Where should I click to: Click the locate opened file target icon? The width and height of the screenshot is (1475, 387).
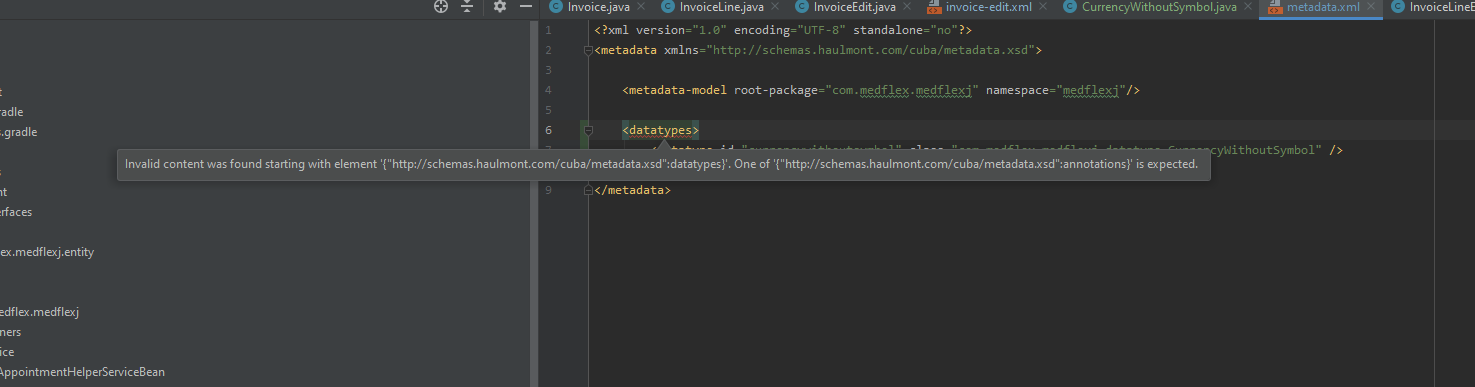pos(441,6)
